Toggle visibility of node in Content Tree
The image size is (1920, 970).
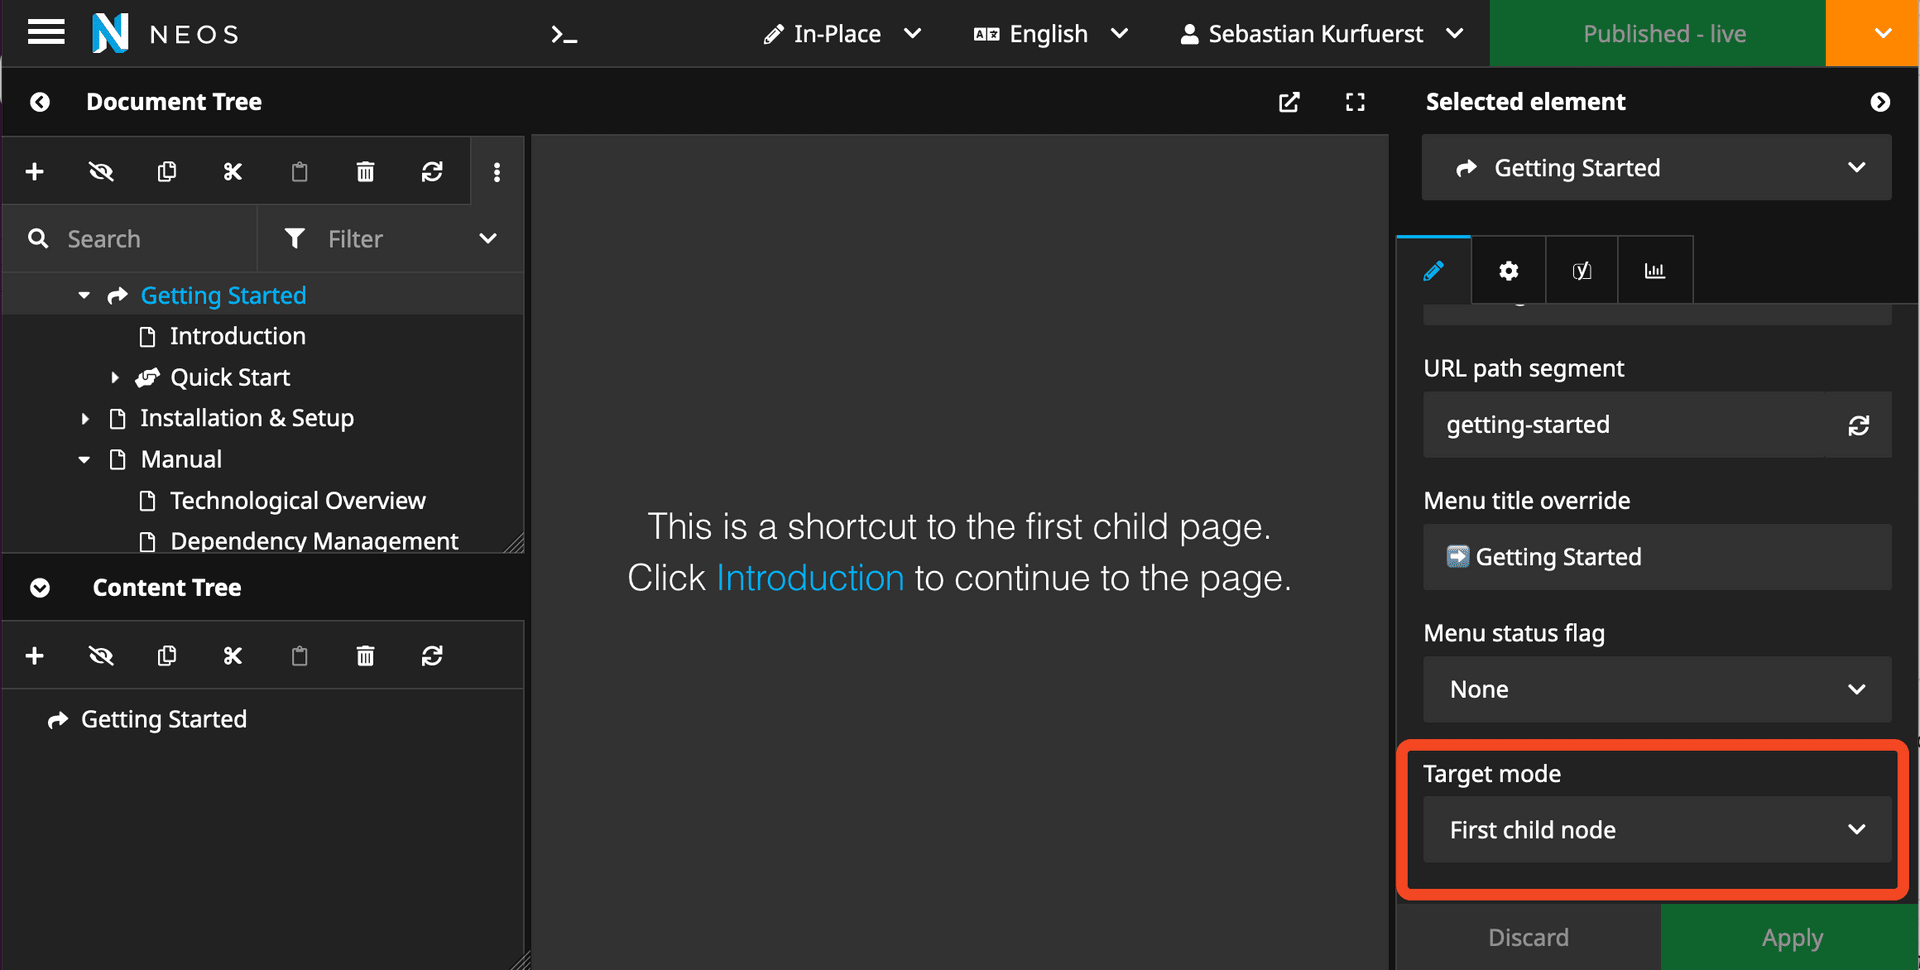click(101, 656)
